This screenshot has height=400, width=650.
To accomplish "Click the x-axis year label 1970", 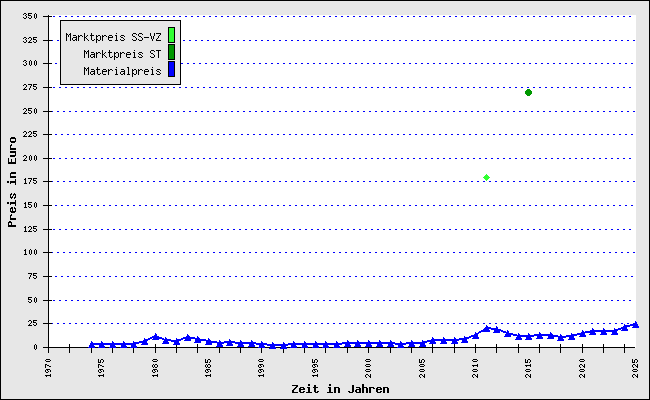I will 48,368.
